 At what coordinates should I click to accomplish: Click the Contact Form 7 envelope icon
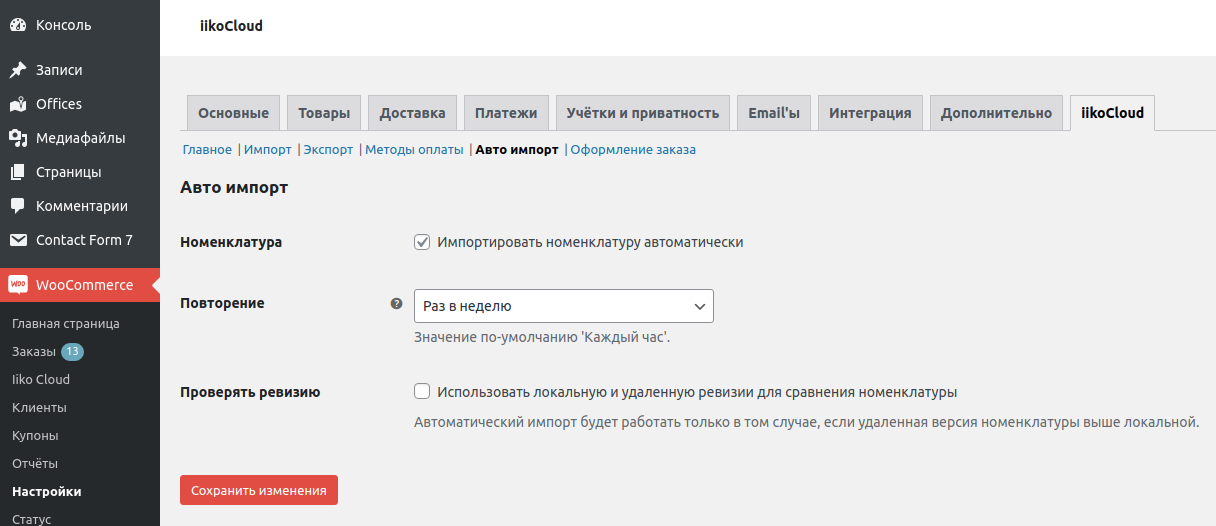(18, 240)
